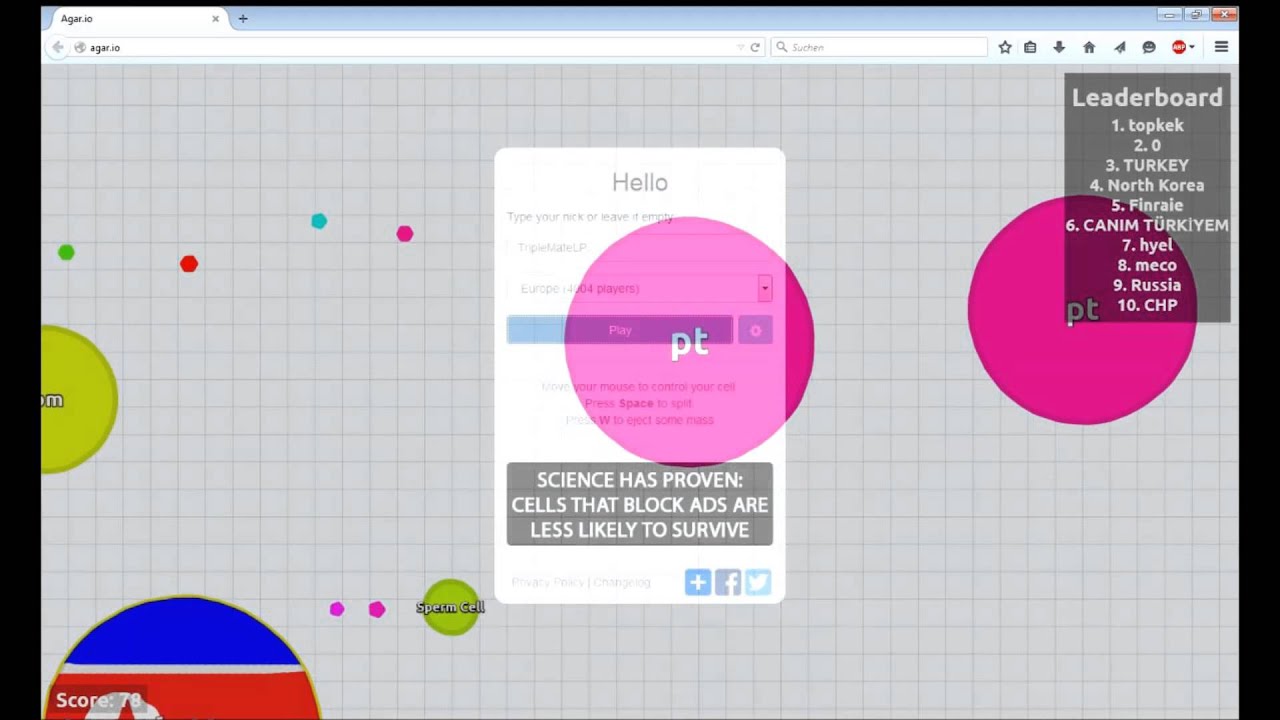Open the URL history dropdown arrow
Image resolution: width=1280 pixels, height=720 pixels.
point(740,47)
